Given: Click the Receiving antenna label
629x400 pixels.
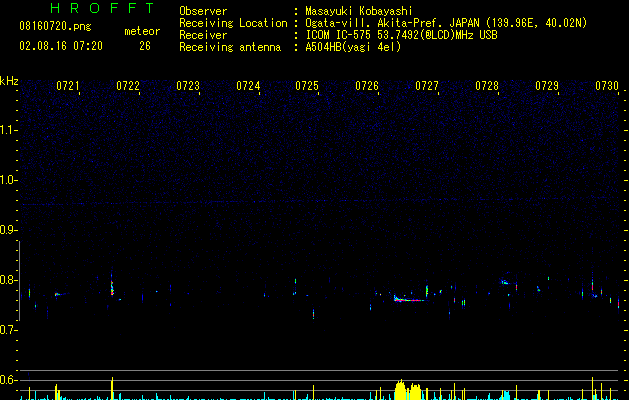Looking at the screenshot, I should coord(230,47).
